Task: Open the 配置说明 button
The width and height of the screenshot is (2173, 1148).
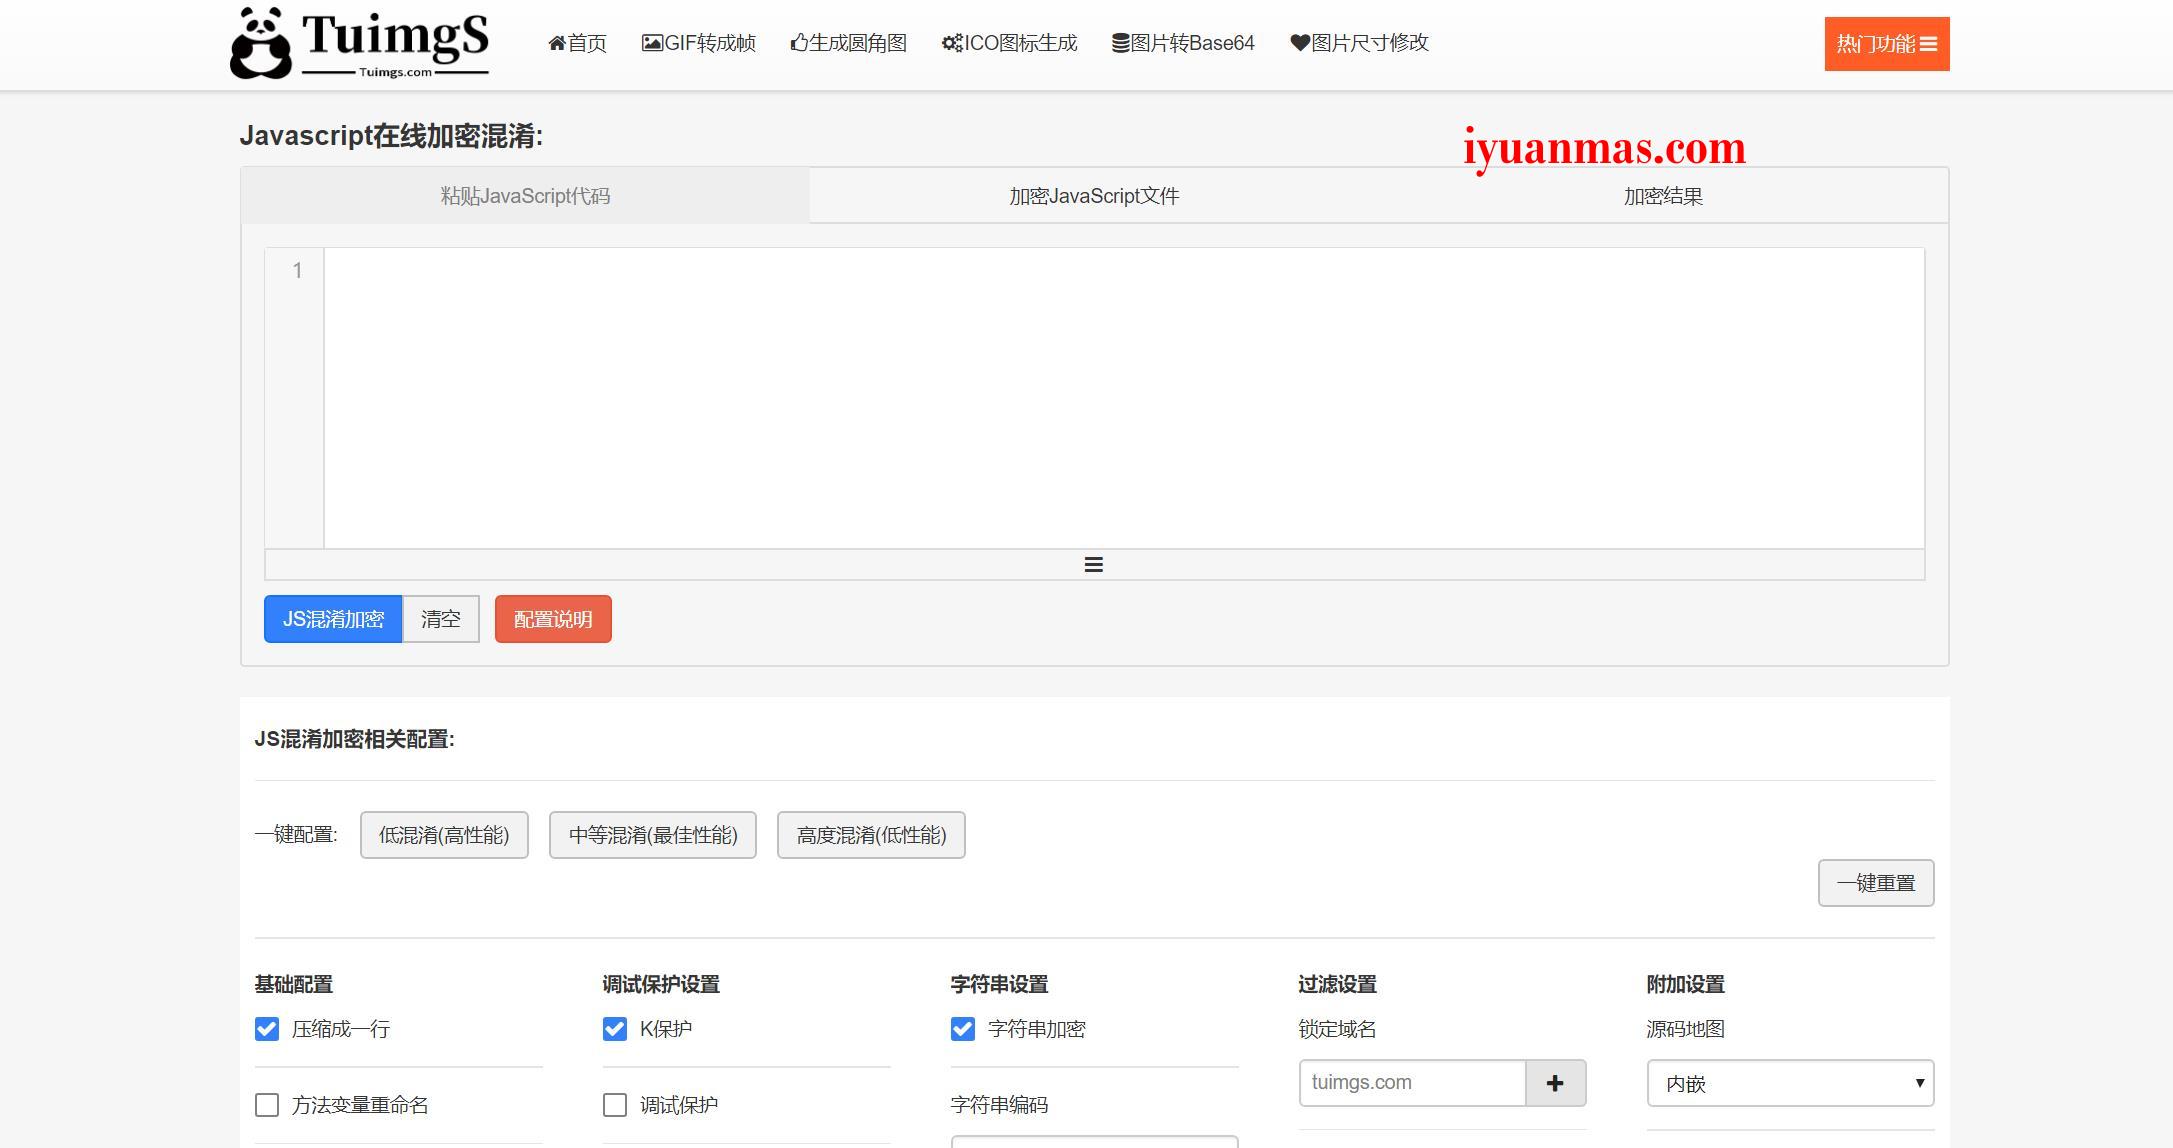Action: point(553,619)
